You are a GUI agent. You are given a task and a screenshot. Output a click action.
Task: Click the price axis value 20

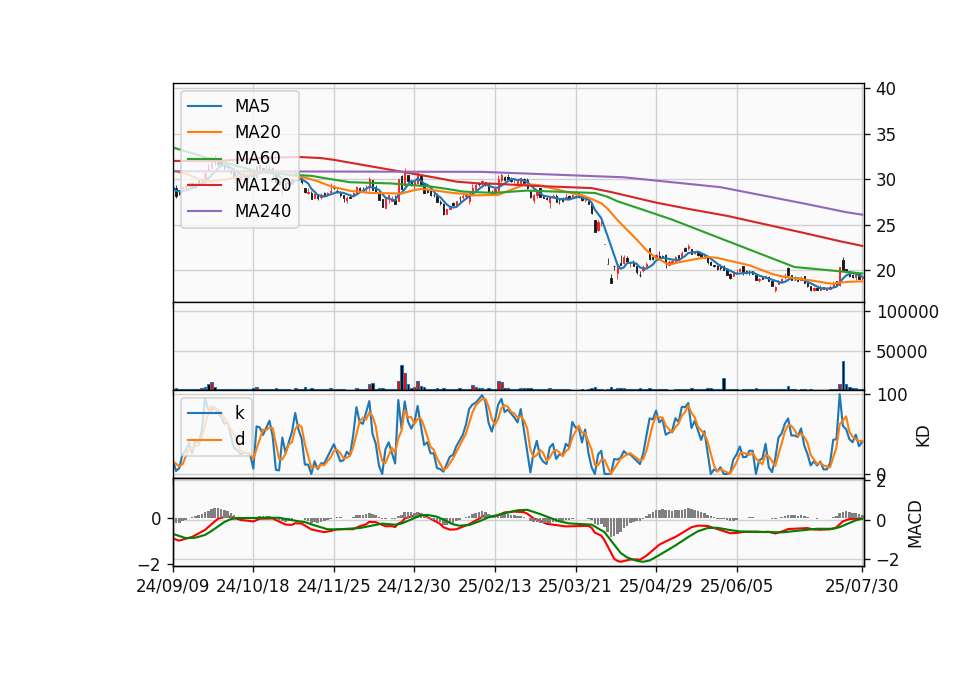point(885,271)
